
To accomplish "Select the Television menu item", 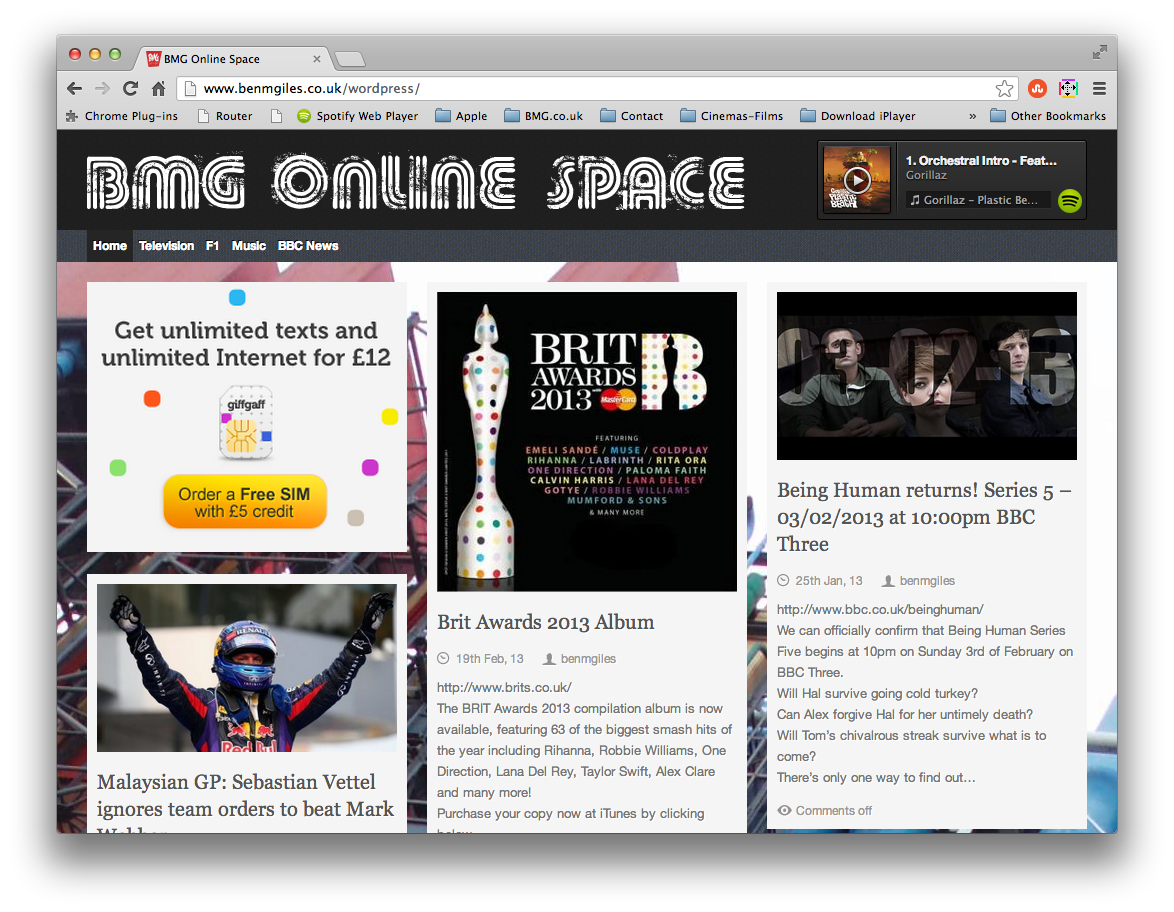I will click(x=166, y=246).
